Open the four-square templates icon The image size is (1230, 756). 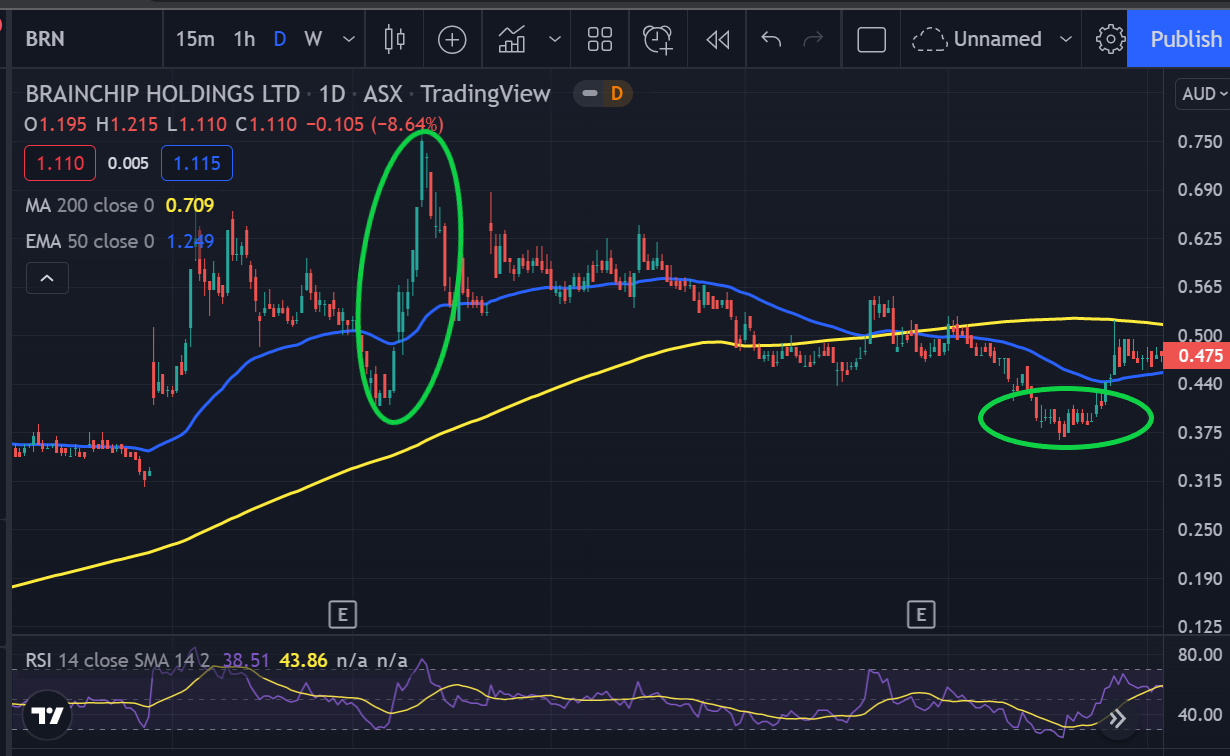pyautogui.click(x=600, y=39)
